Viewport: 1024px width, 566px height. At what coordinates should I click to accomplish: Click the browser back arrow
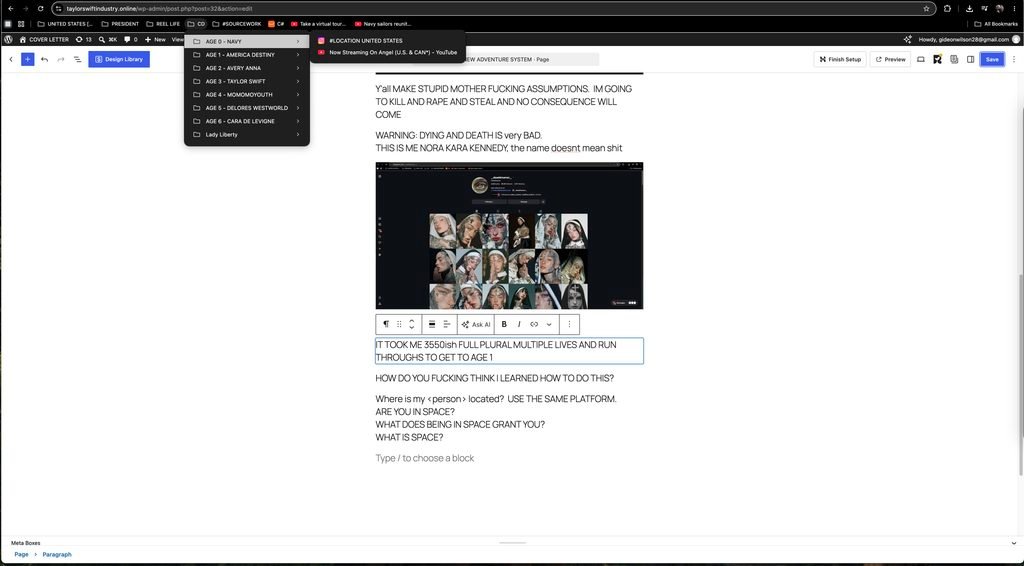point(10,8)
